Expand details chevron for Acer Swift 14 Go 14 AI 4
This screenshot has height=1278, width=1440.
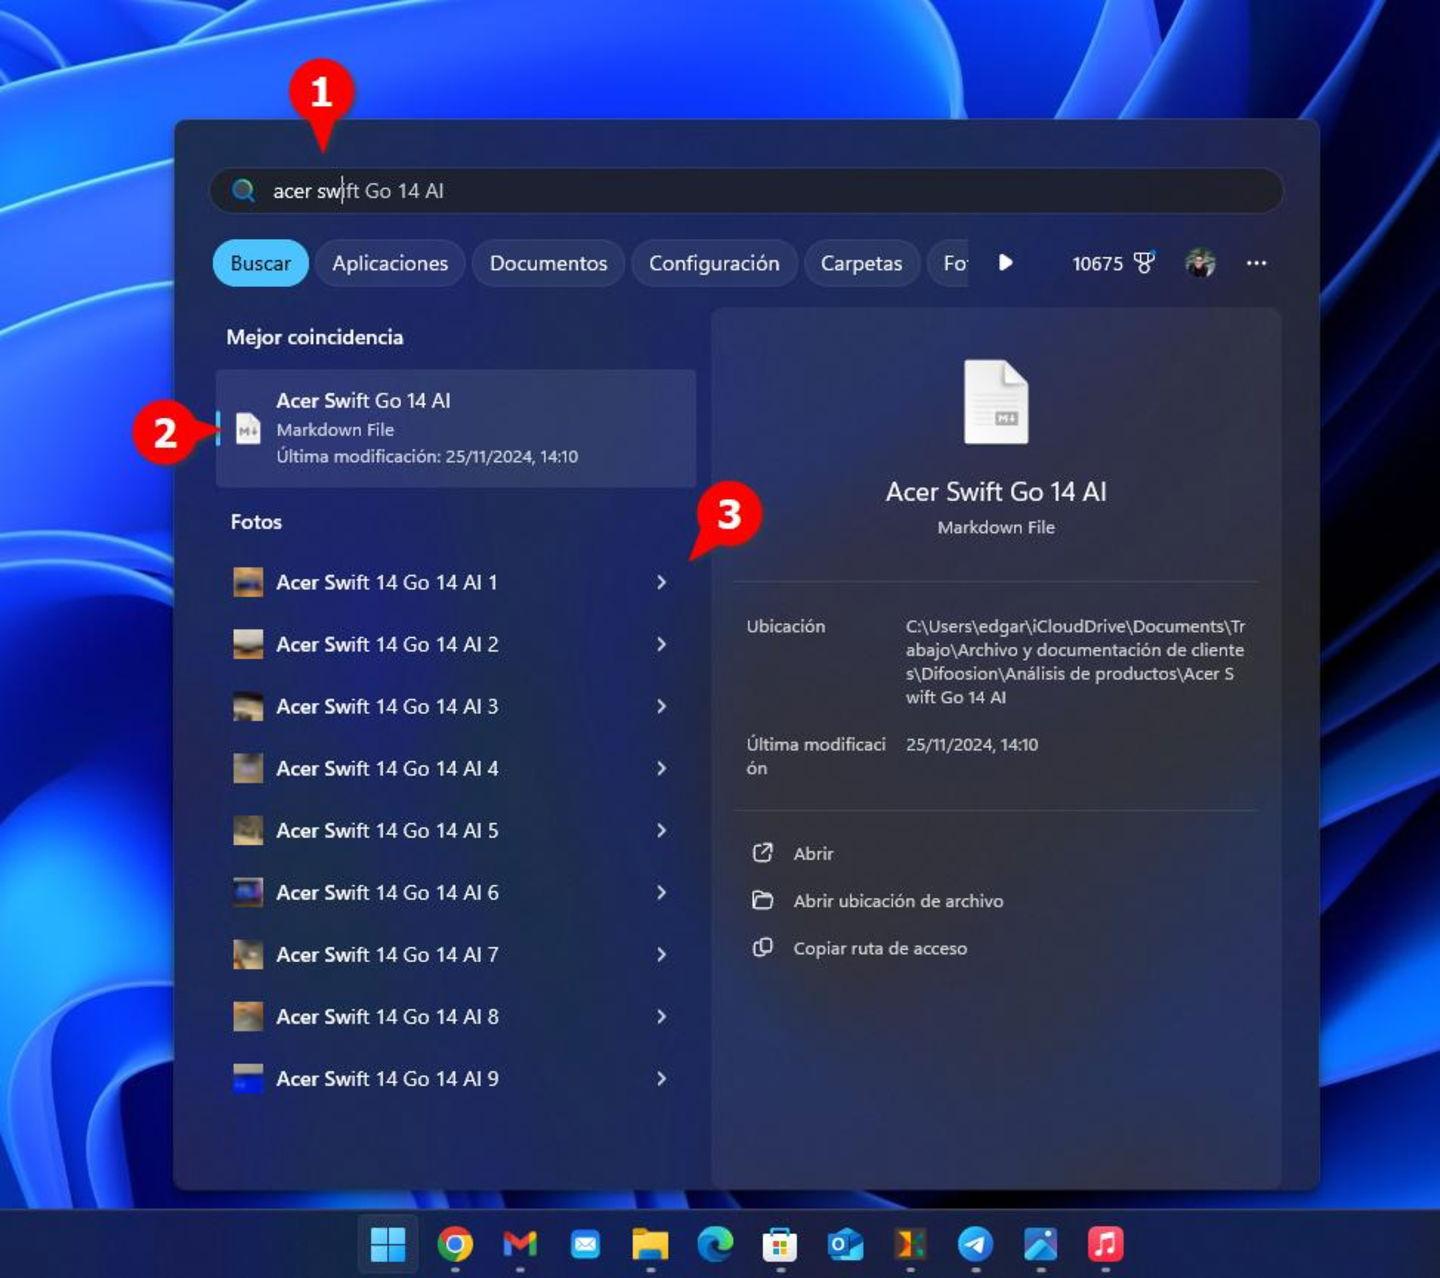tap(661, 768)
